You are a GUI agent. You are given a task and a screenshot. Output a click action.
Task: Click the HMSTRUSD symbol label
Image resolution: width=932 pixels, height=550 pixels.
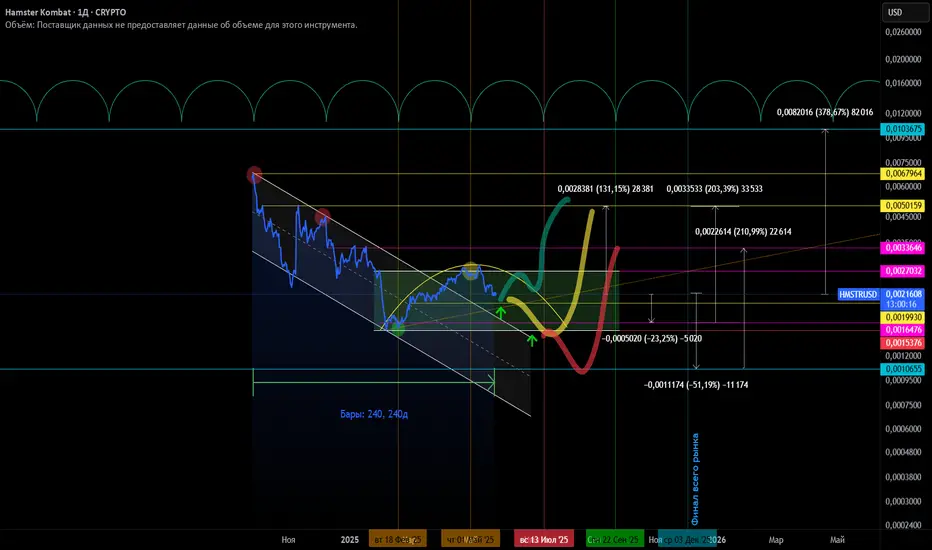click(858, 294)
